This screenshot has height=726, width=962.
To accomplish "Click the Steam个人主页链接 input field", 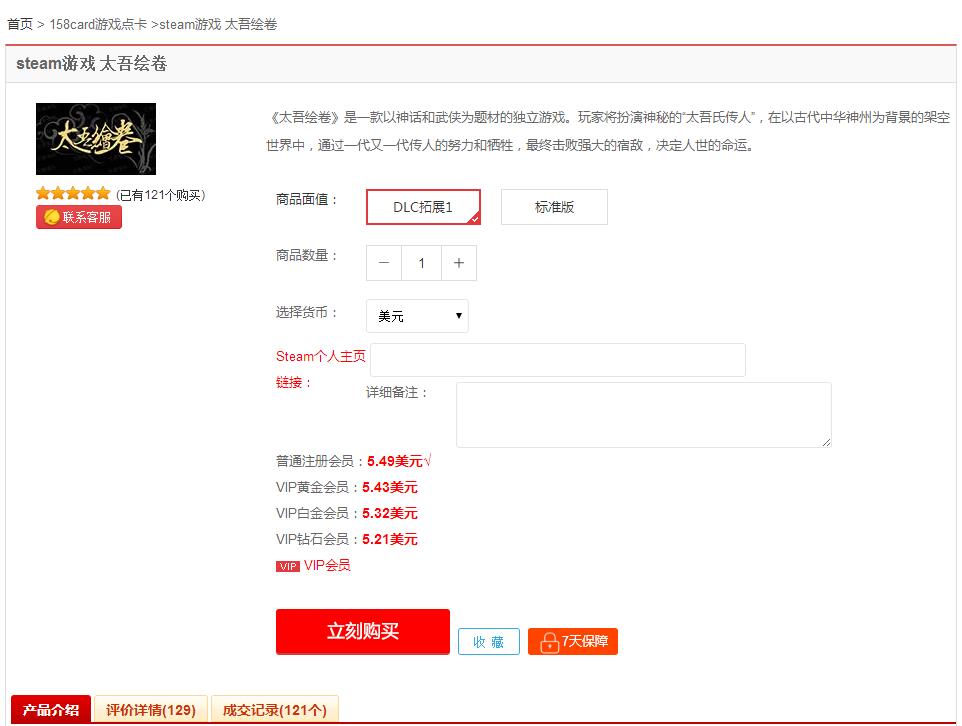I will [x=558, y=360].
